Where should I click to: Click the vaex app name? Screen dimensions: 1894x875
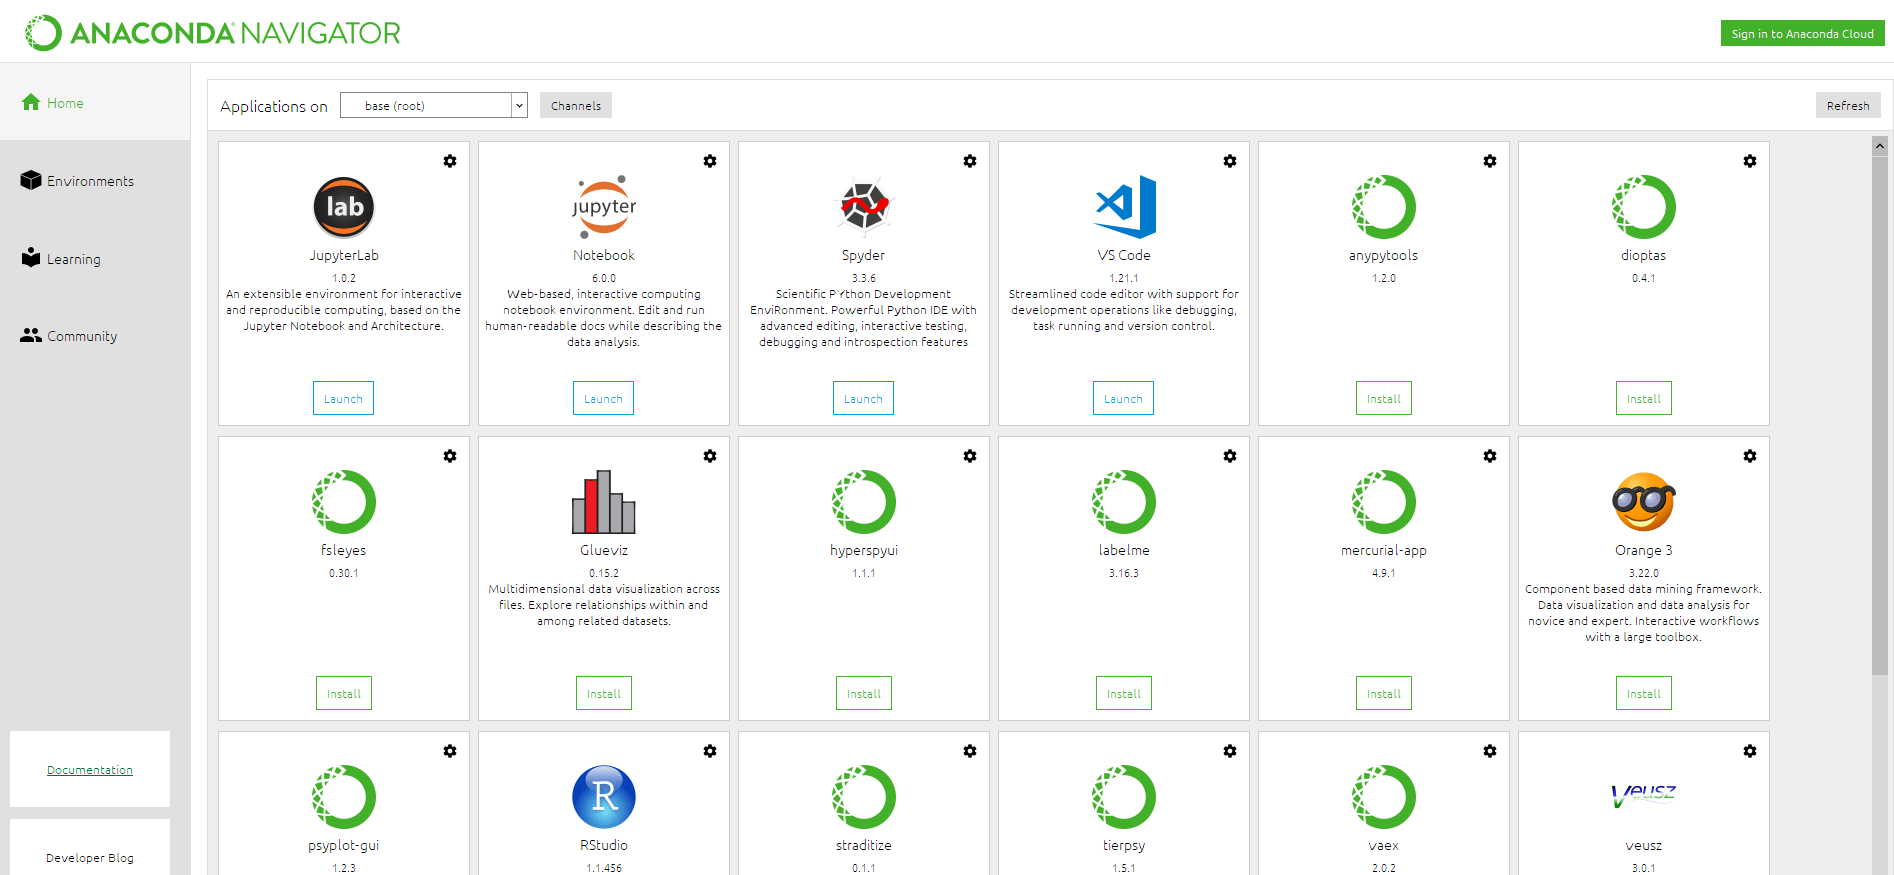pos(1384,845)
